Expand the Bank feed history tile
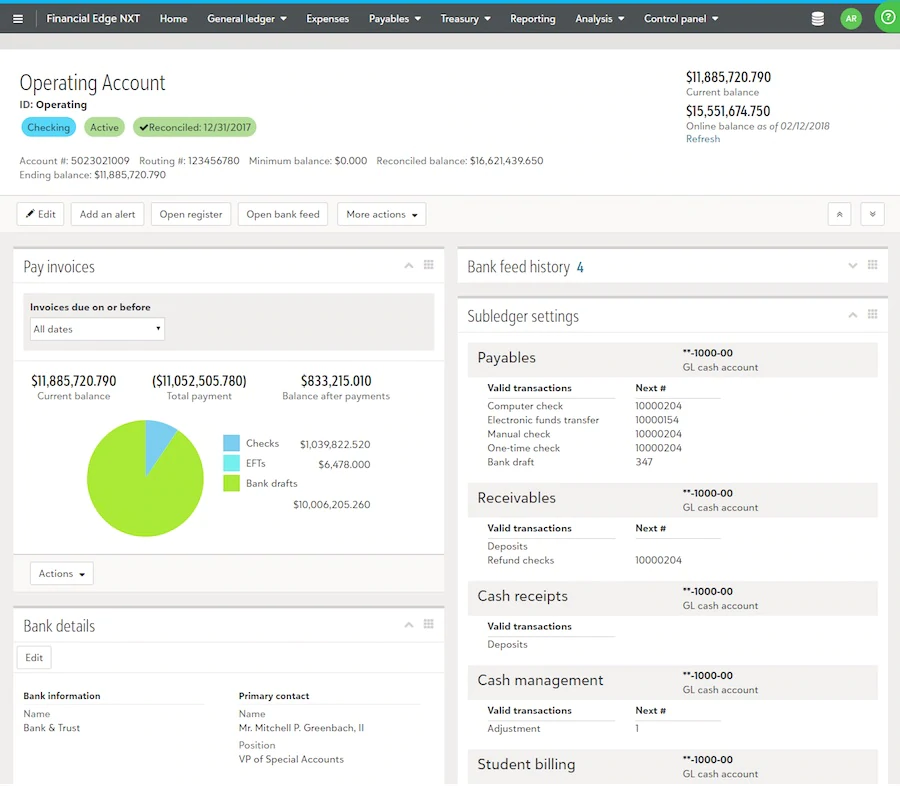Viewport: 900px width, 786px height. (x=852, y=266)
